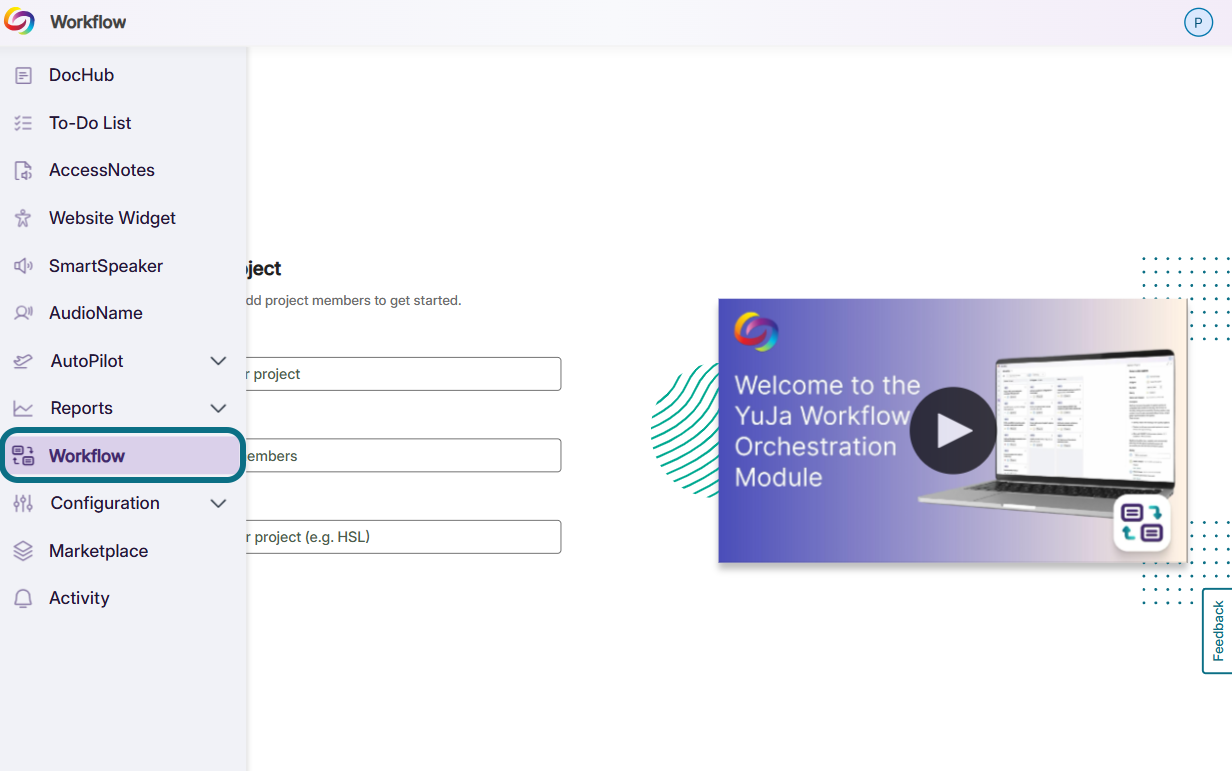Click the To-Do List checklist icon

(x=23, y=123)
